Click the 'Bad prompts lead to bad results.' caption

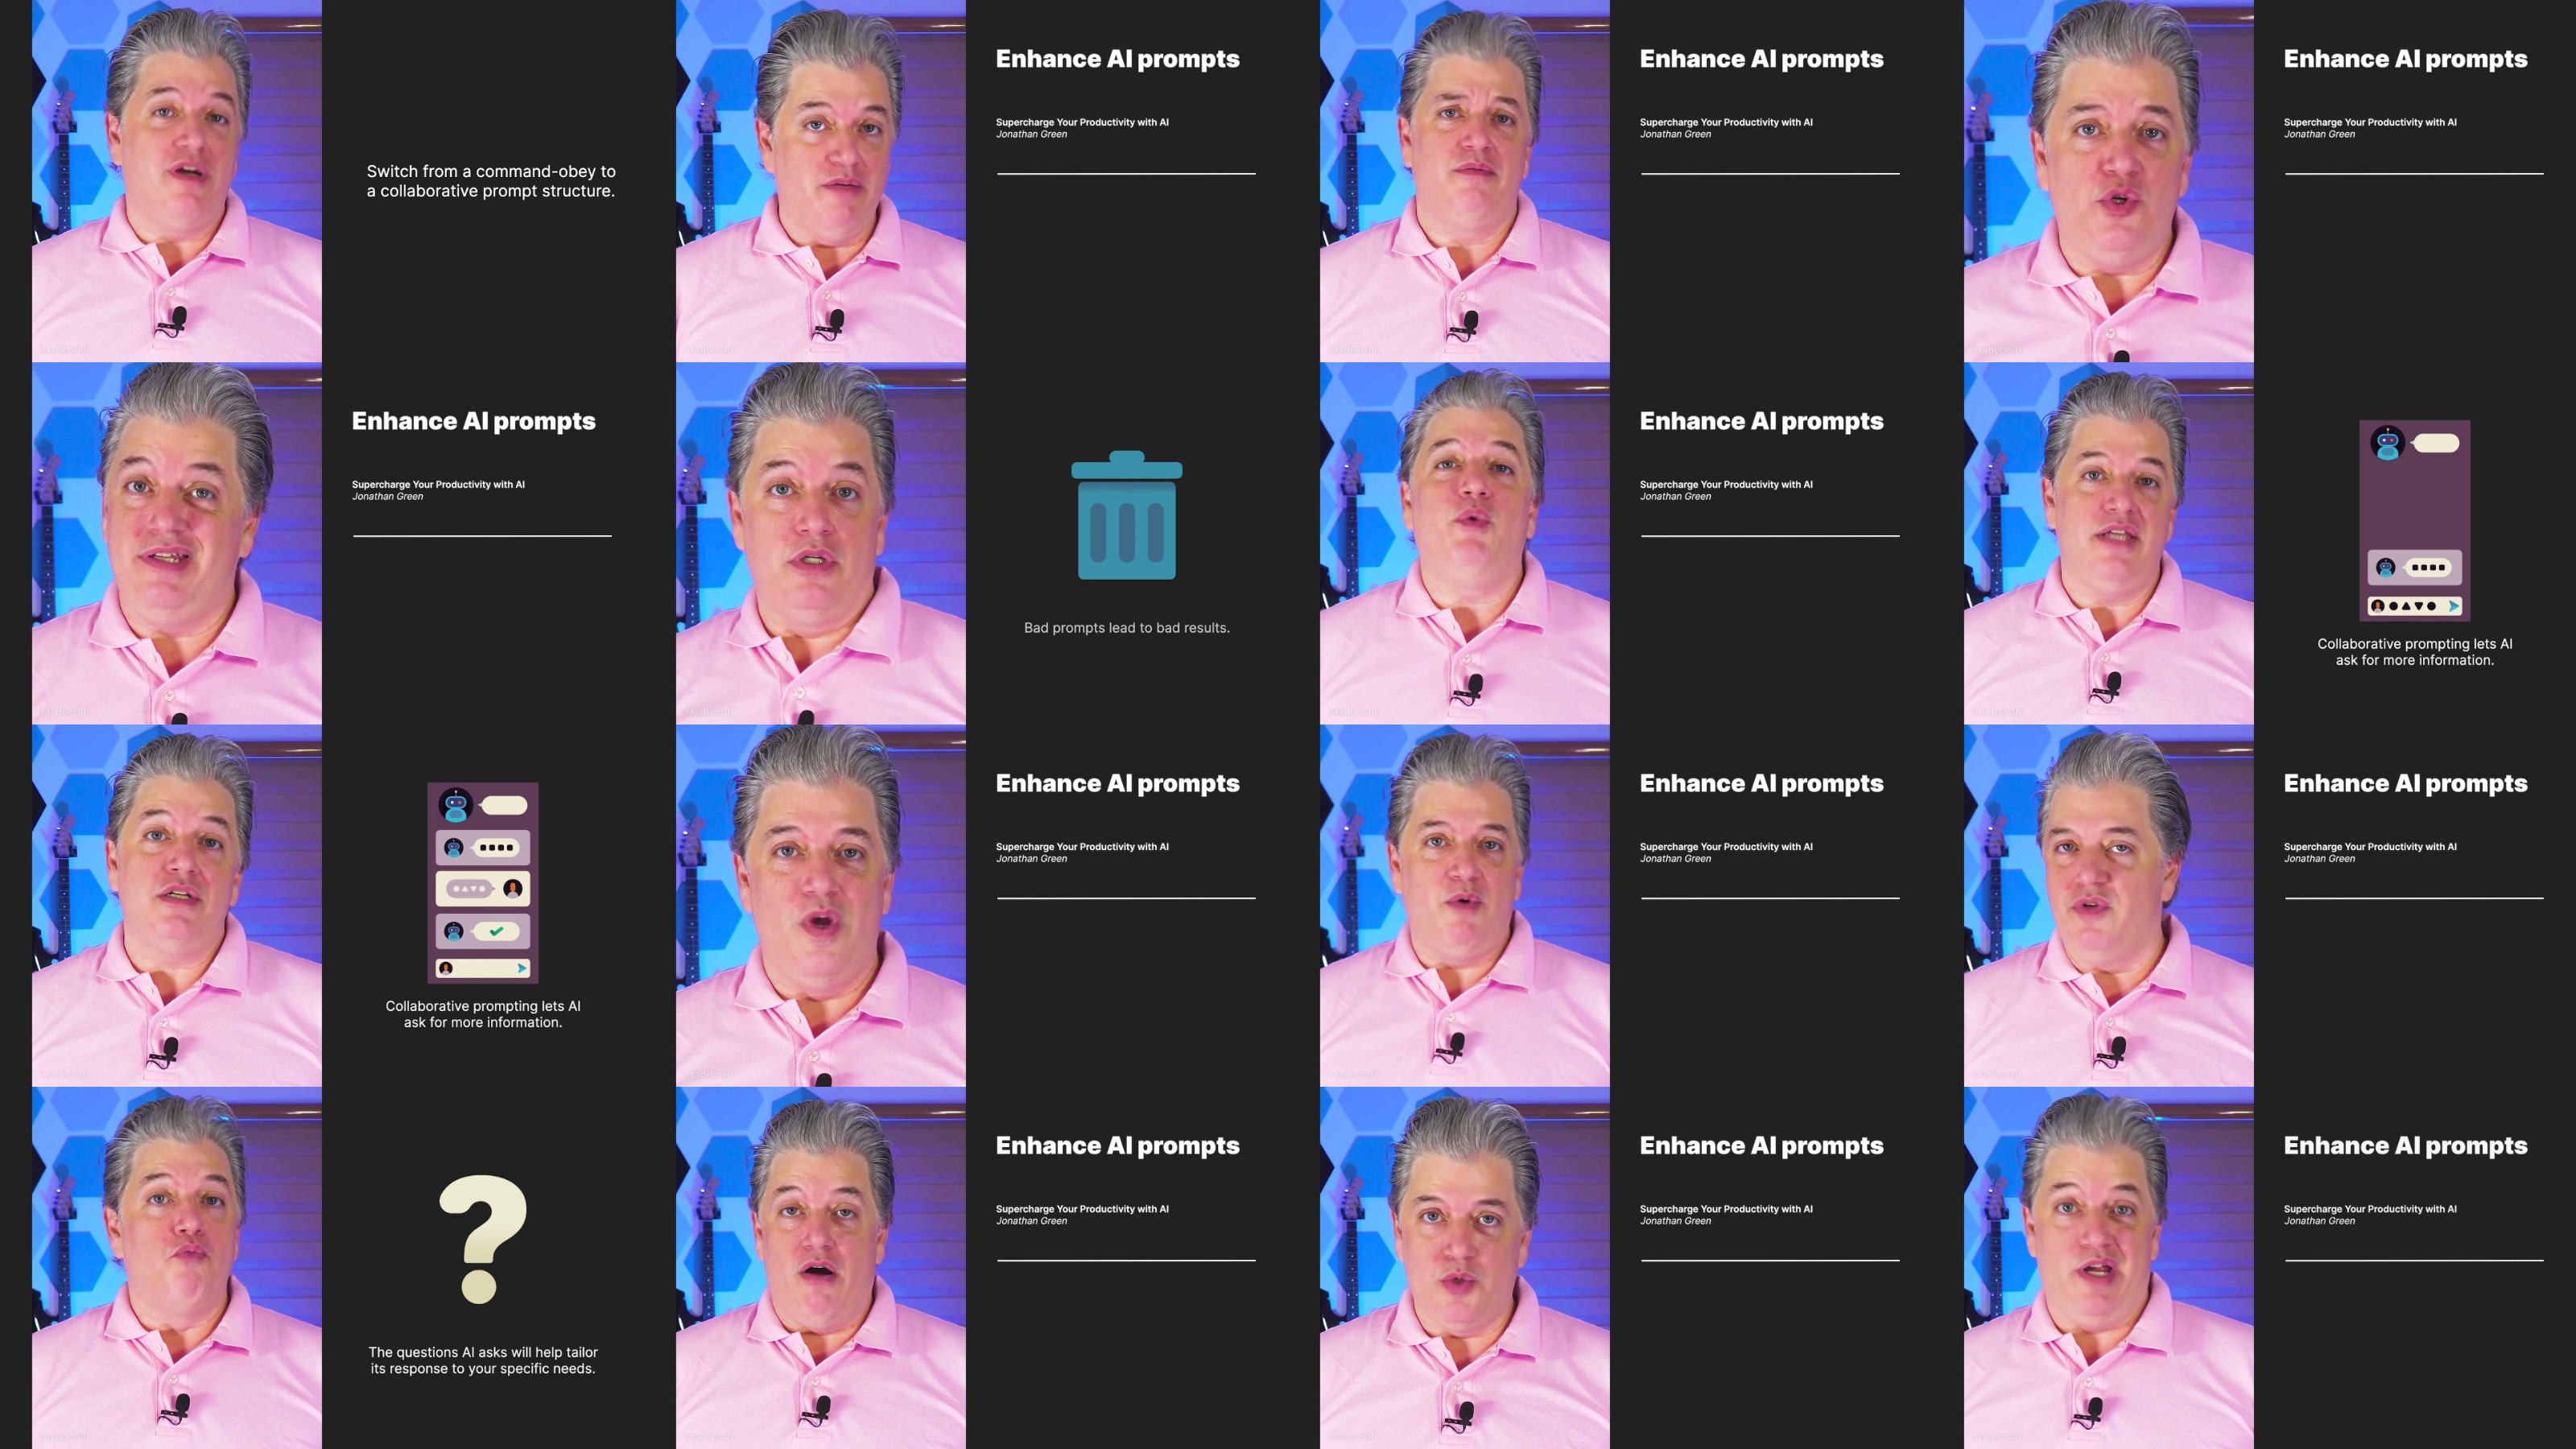1126,628
